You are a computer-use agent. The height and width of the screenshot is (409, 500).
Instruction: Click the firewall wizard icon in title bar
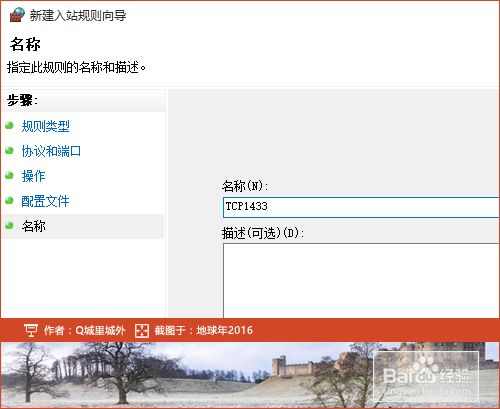[x=17, y=15]
